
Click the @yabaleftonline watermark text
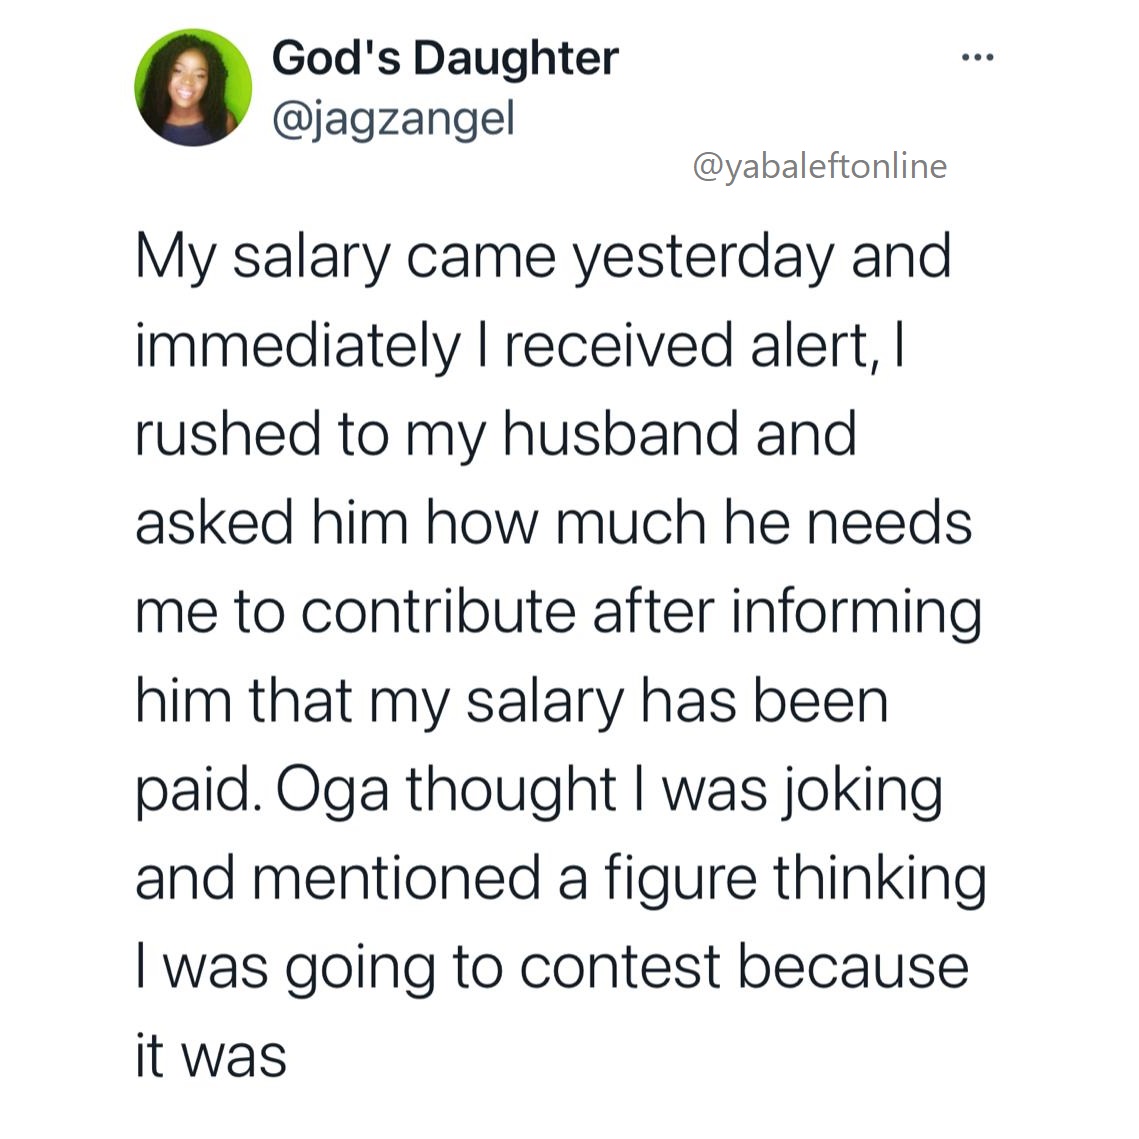tap(819, 166)
